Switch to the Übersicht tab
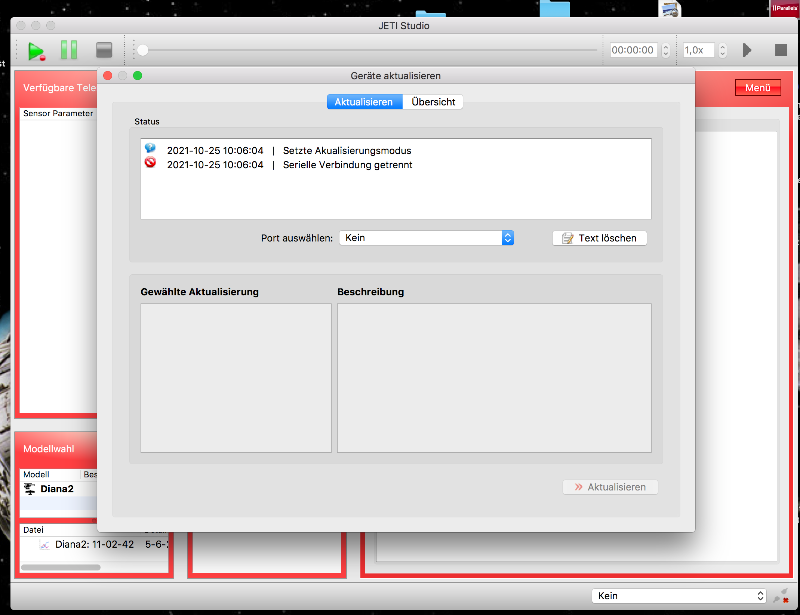 click(433, 102)
